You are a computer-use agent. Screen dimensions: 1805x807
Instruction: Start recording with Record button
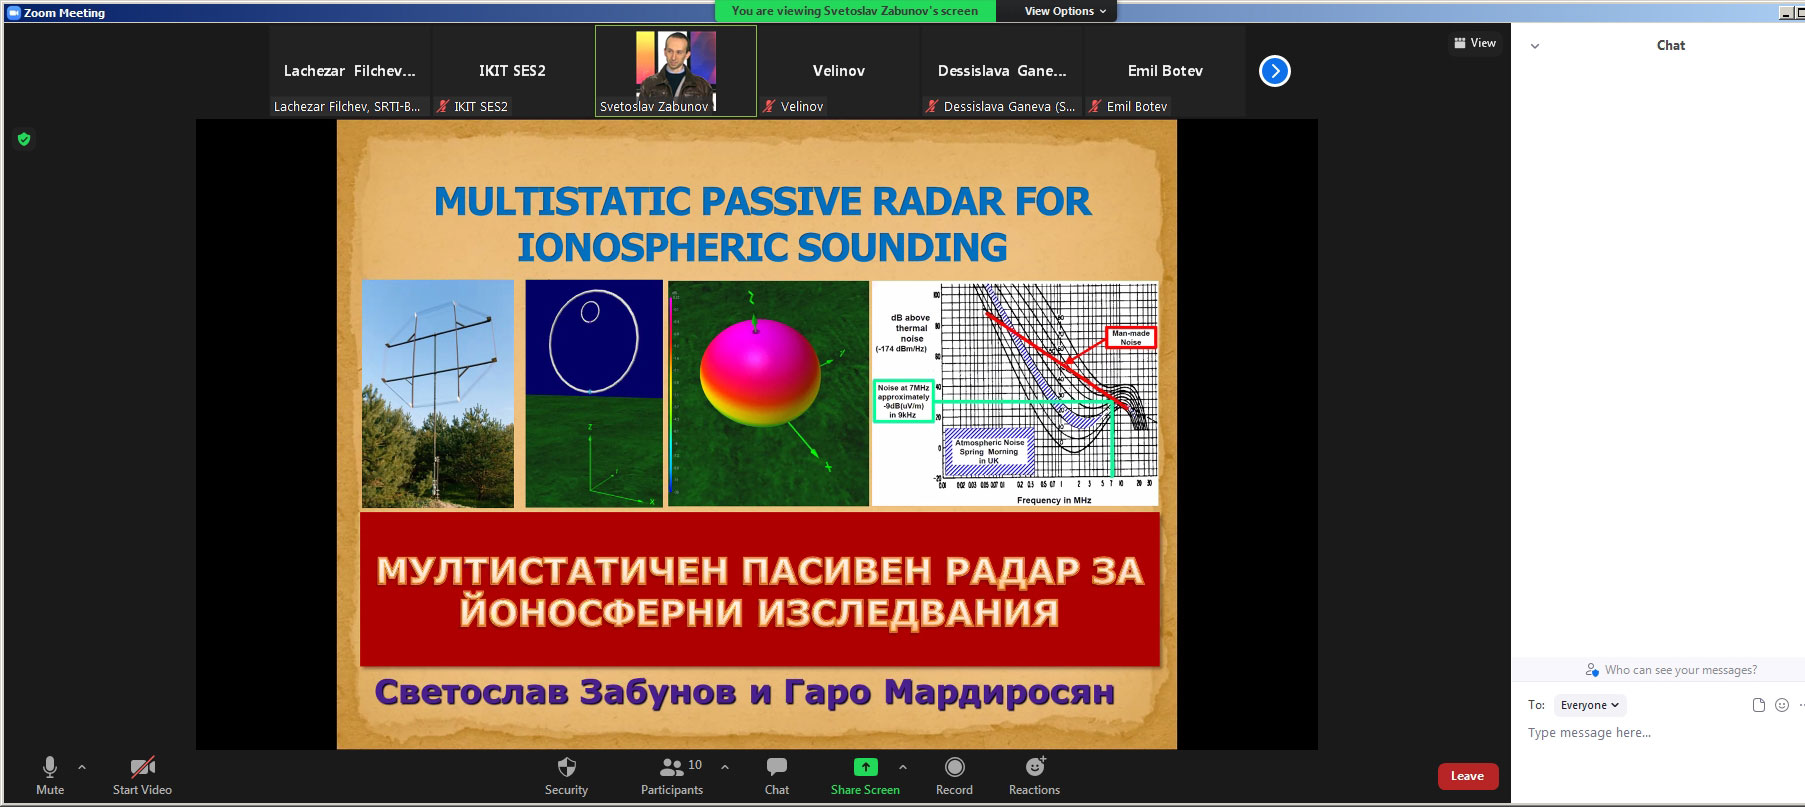click(x=954, y=775)
